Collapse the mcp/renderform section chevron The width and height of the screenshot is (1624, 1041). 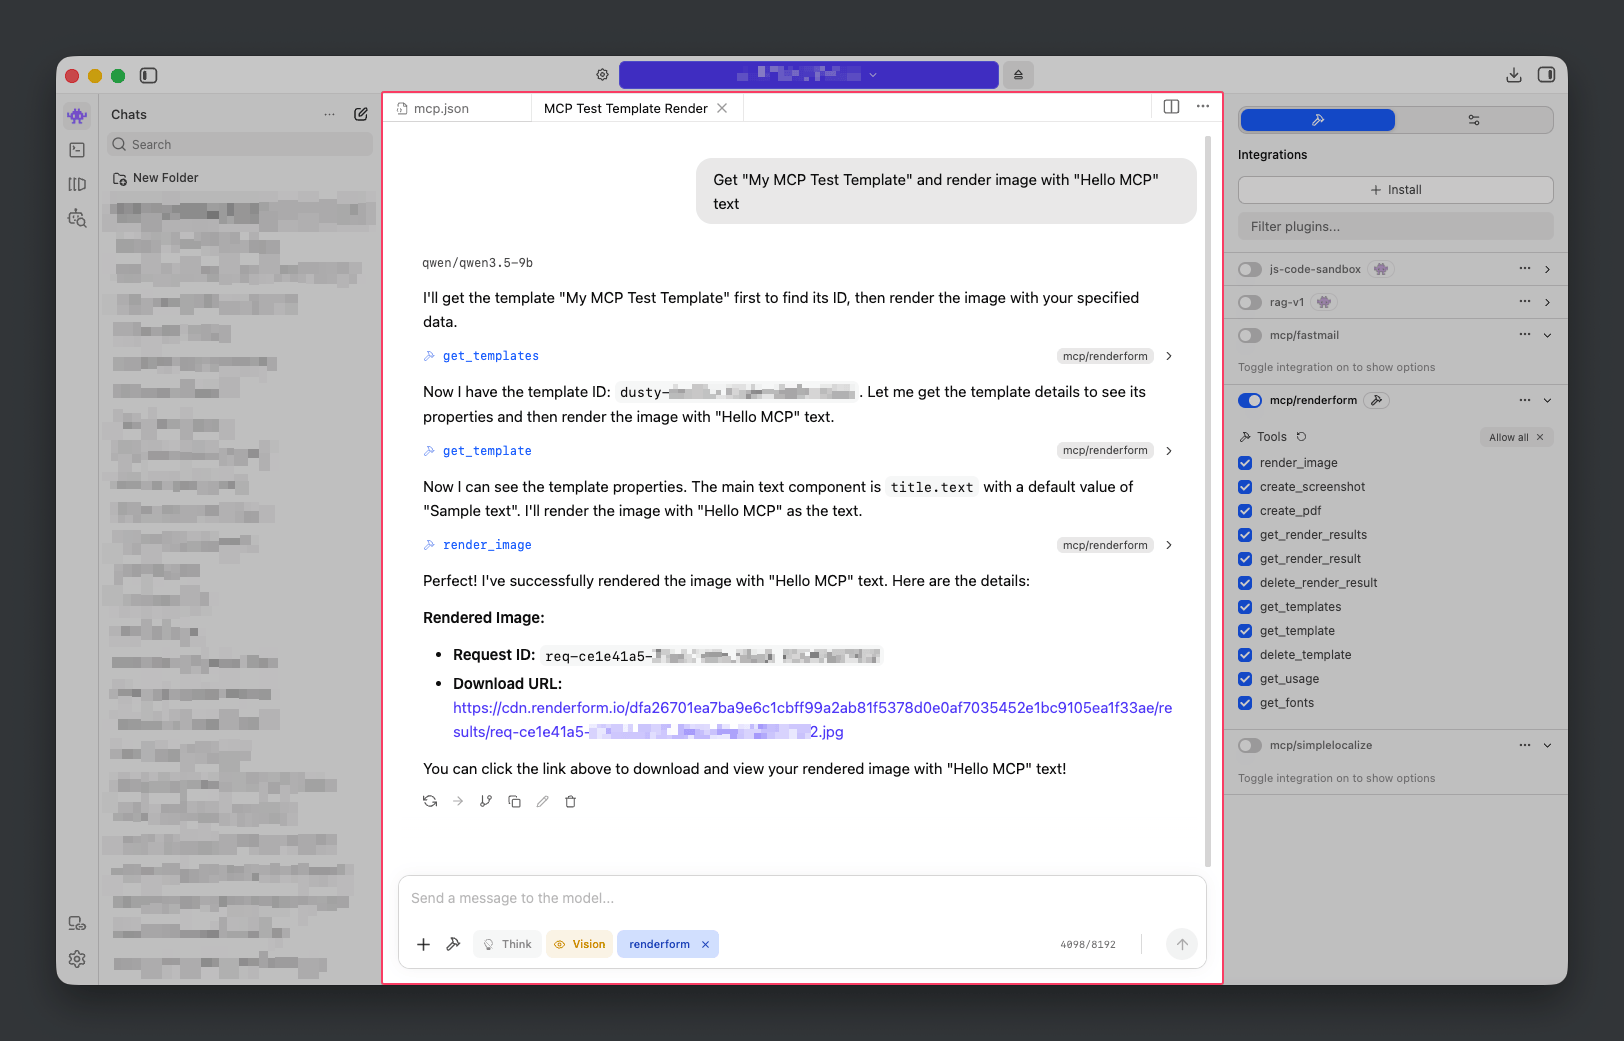coord(1548,400)
